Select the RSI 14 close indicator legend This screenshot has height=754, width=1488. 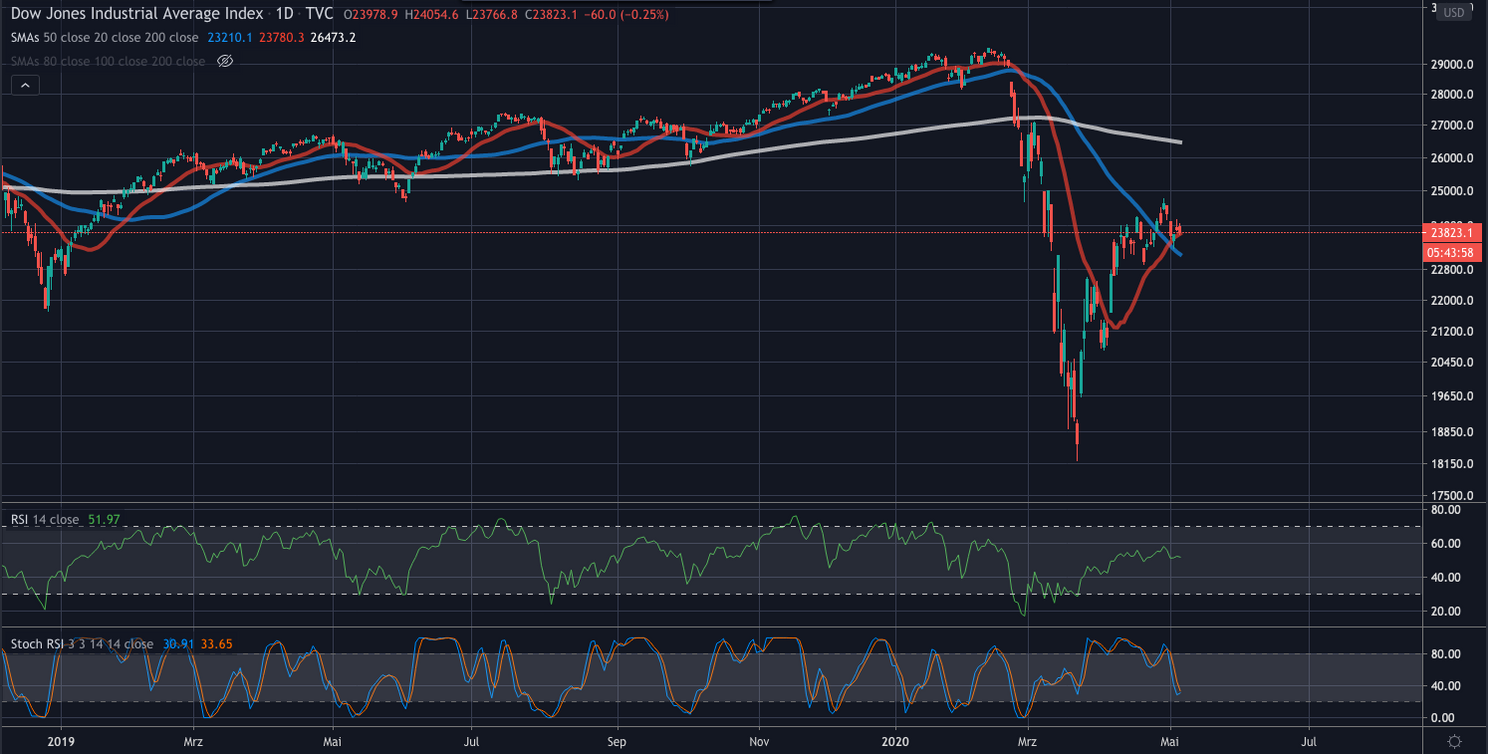click(45, 519)
